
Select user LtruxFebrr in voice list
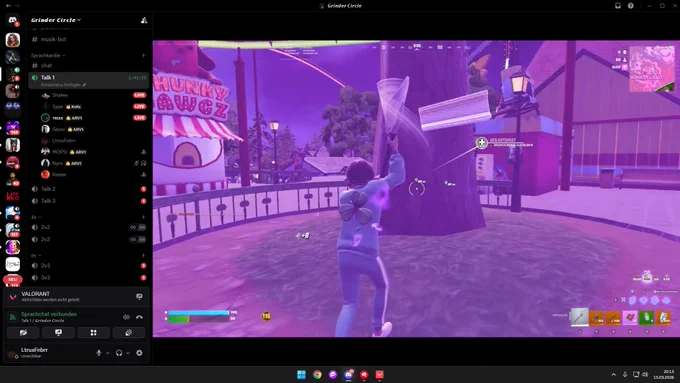[x=93, y=141]
